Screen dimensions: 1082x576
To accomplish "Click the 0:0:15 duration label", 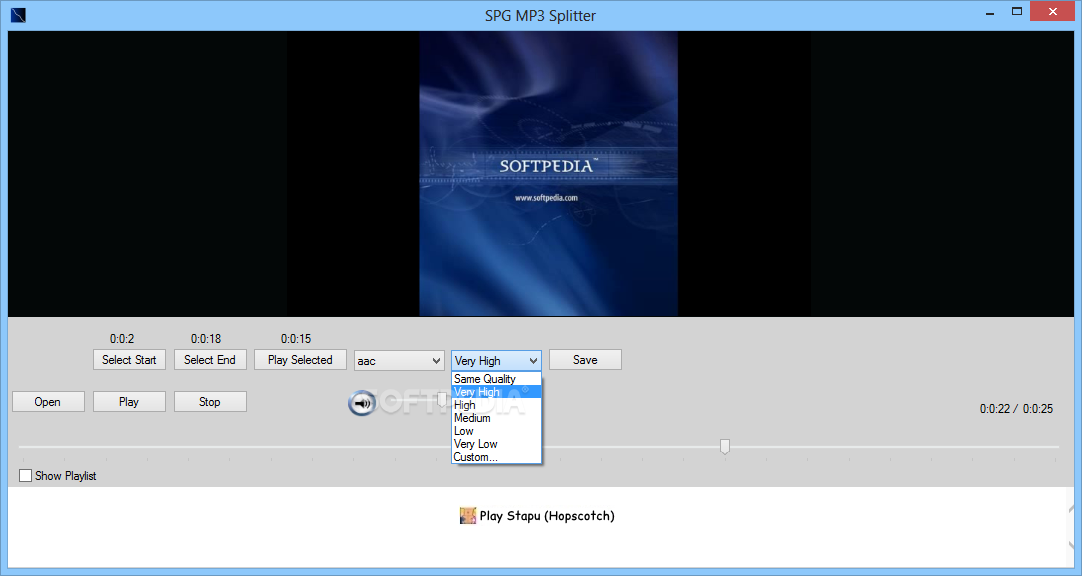I will tap(295, 339).
